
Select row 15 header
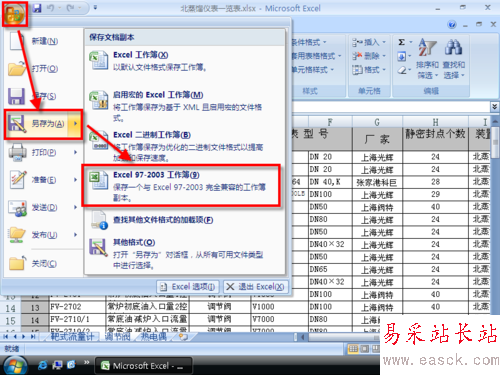(11, 320)
